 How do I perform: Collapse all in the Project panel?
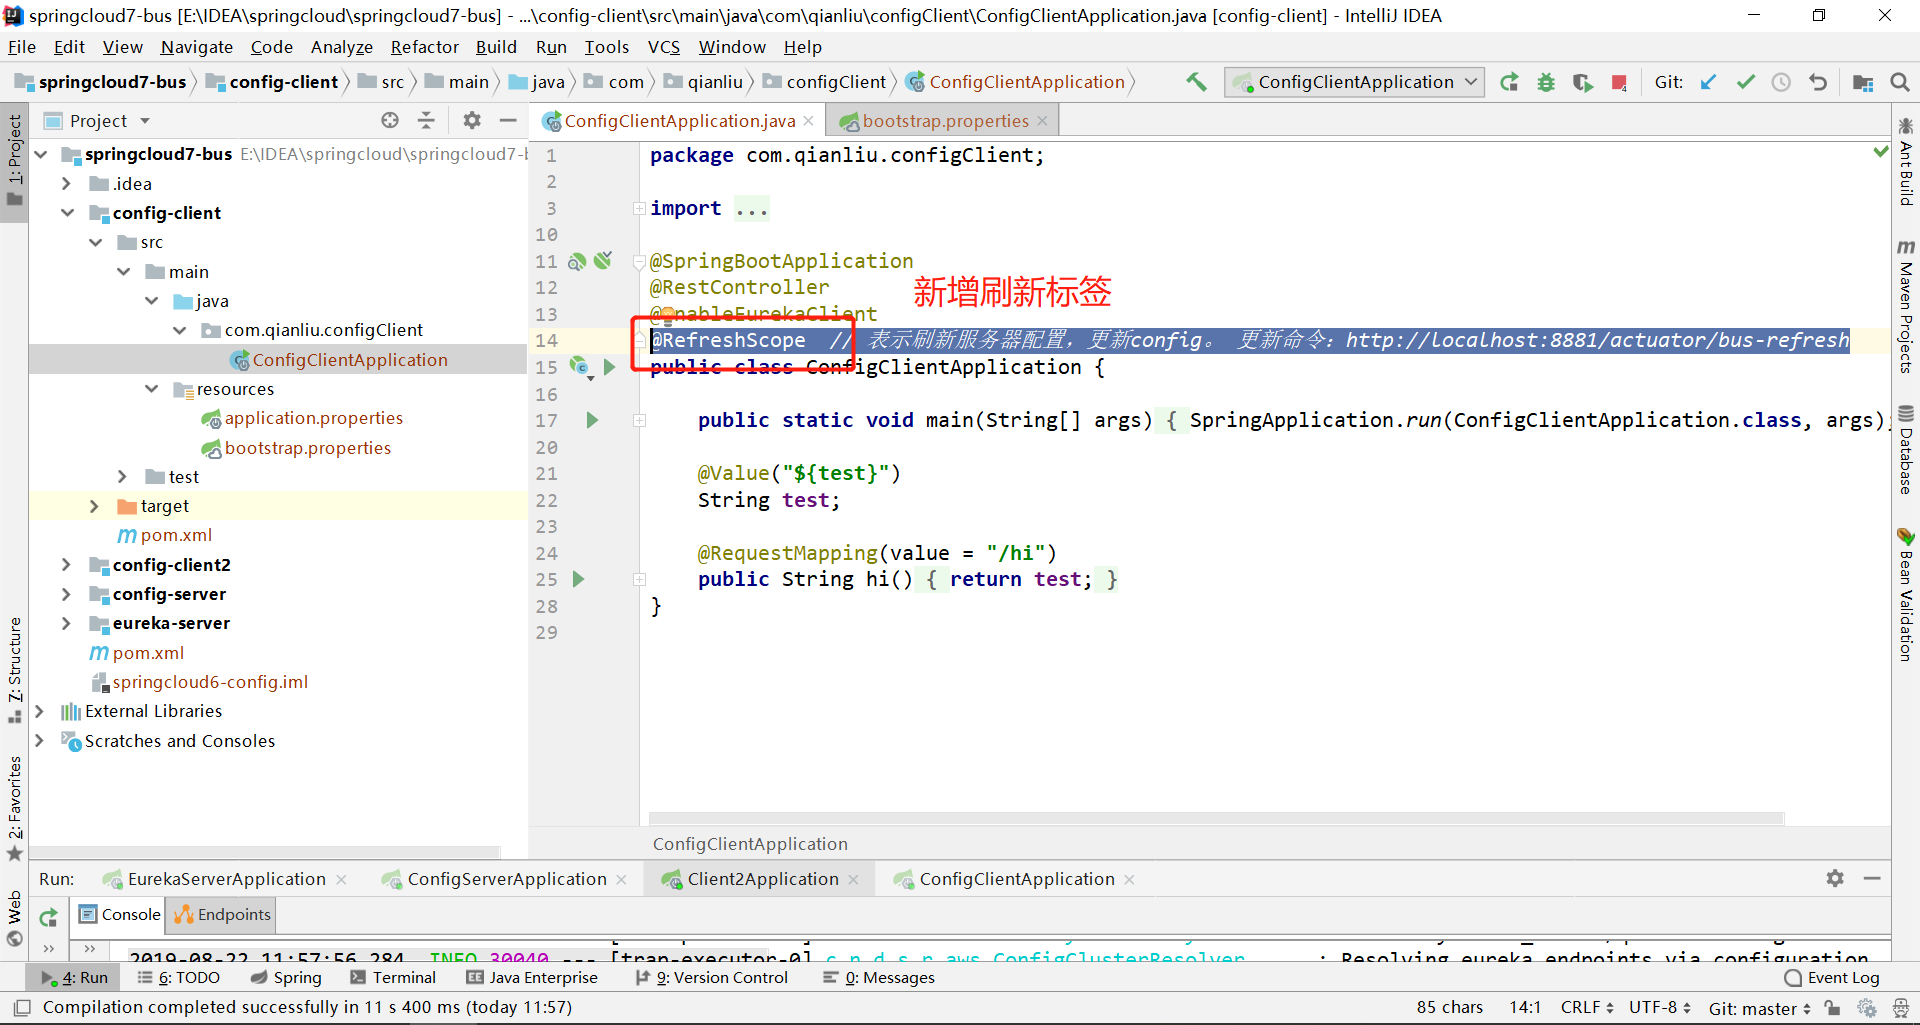[x=426, y=120]
